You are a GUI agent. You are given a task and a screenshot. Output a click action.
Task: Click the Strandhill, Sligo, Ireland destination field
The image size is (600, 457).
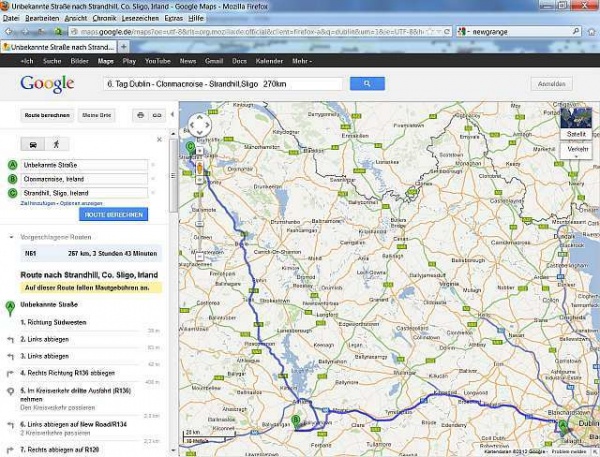click(x=84, y=193)
